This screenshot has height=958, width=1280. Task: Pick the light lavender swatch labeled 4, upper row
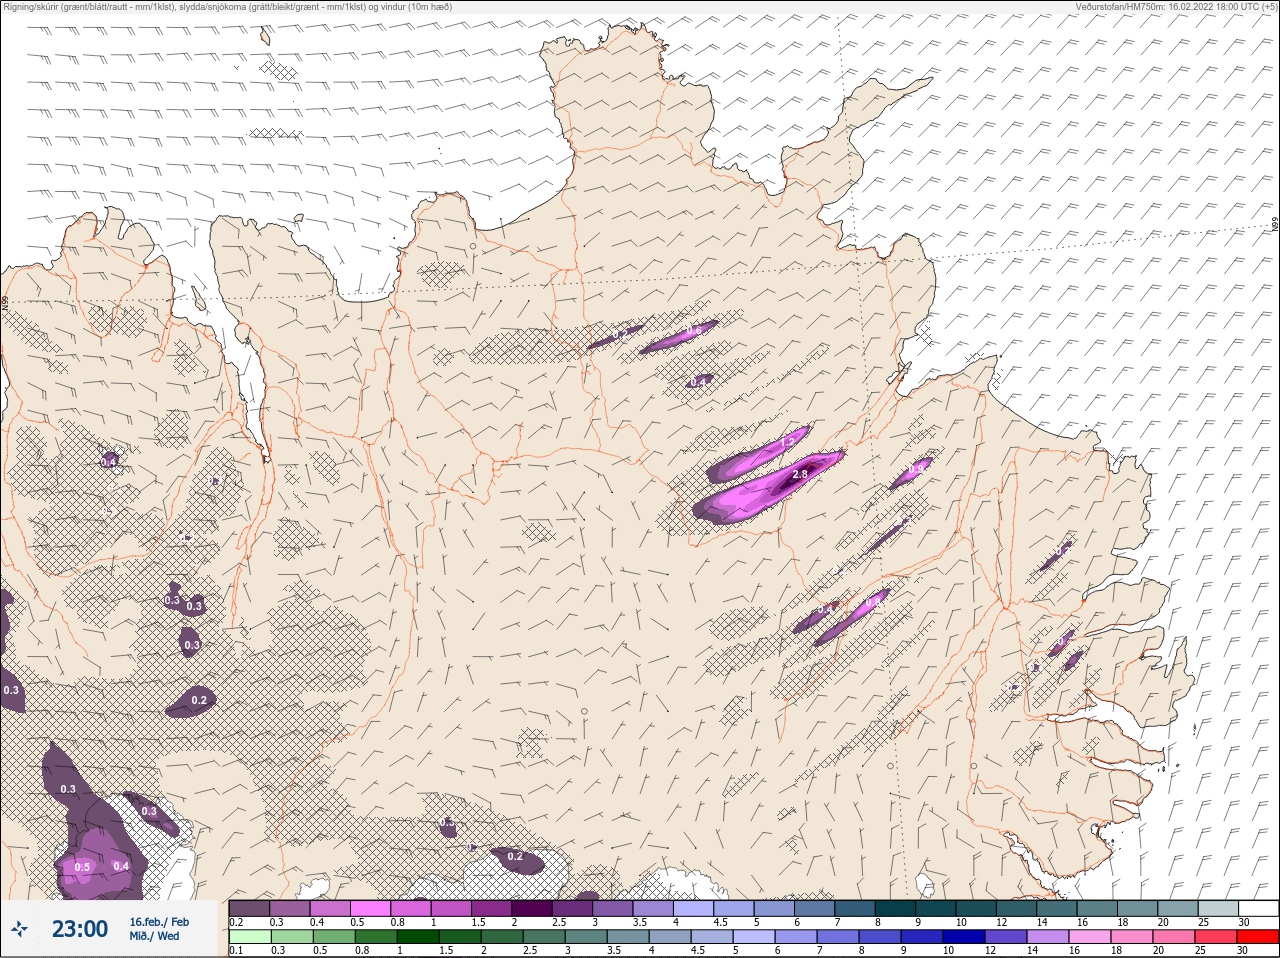click(693, 908)
